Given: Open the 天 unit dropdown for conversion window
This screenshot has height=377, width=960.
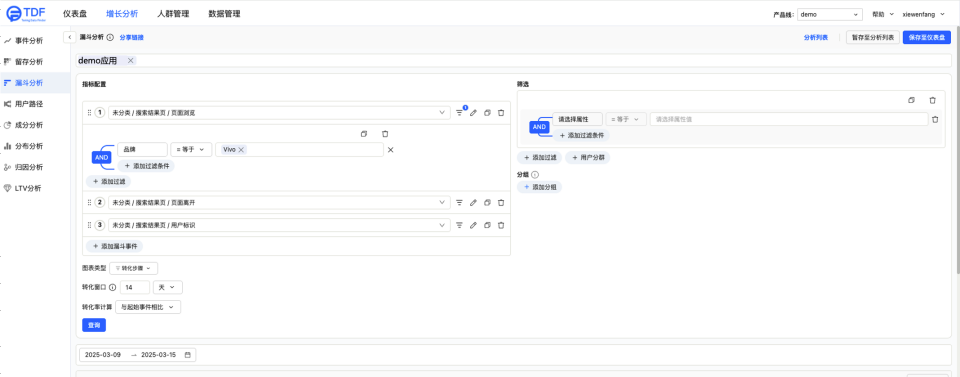Looking at the screenshot, I should 168,287.
